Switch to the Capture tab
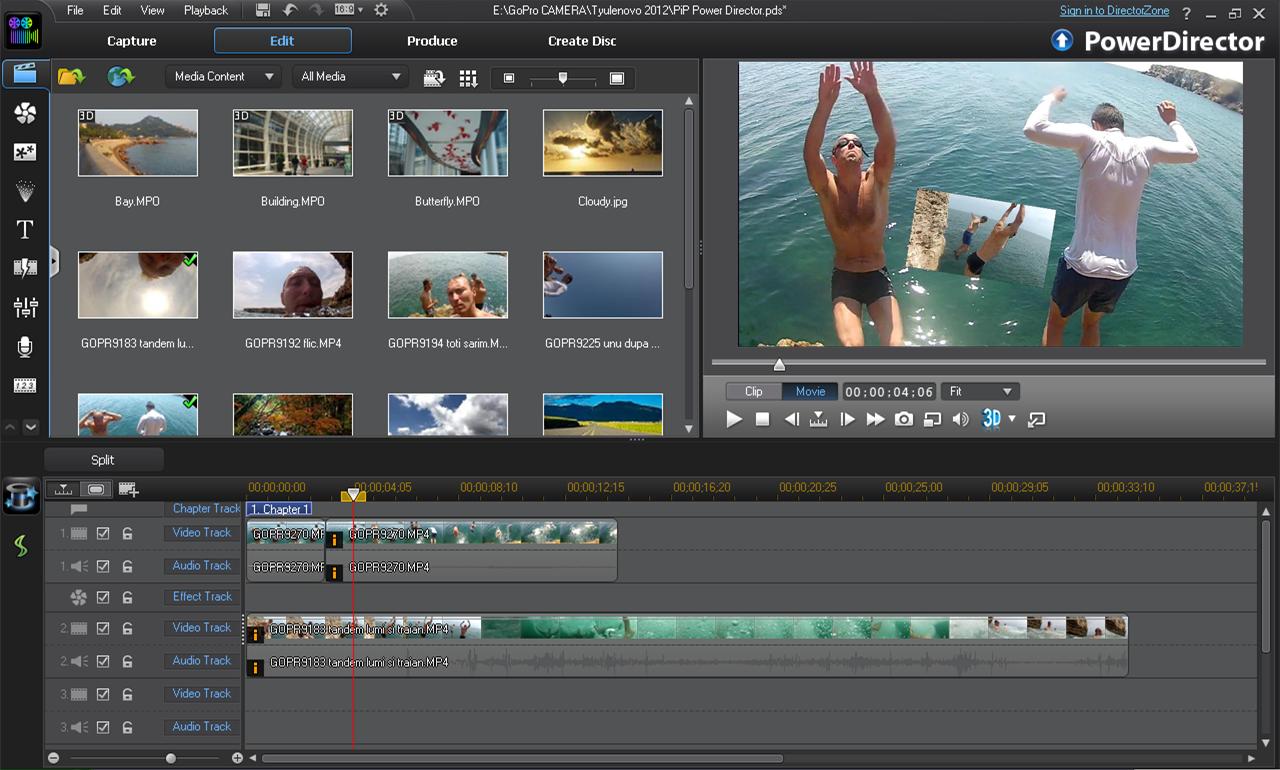Screen dimensions: 1280x770 tap(132, 41)
